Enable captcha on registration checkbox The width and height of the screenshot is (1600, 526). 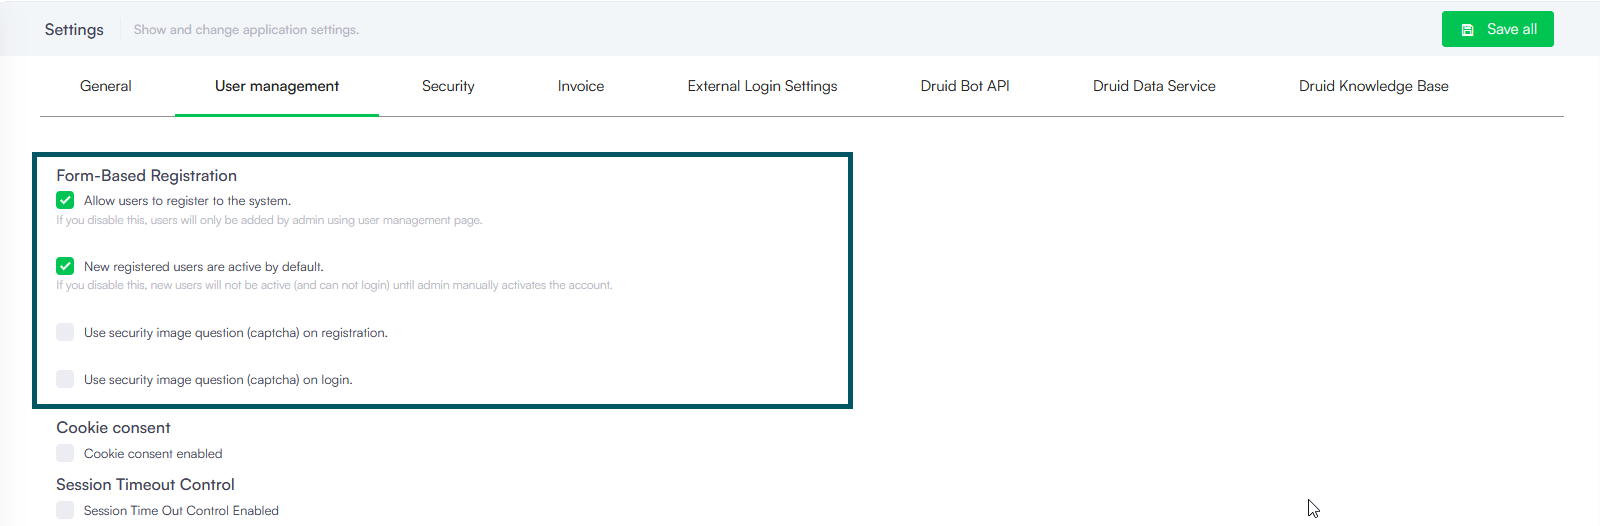click(x=65, y=332)
